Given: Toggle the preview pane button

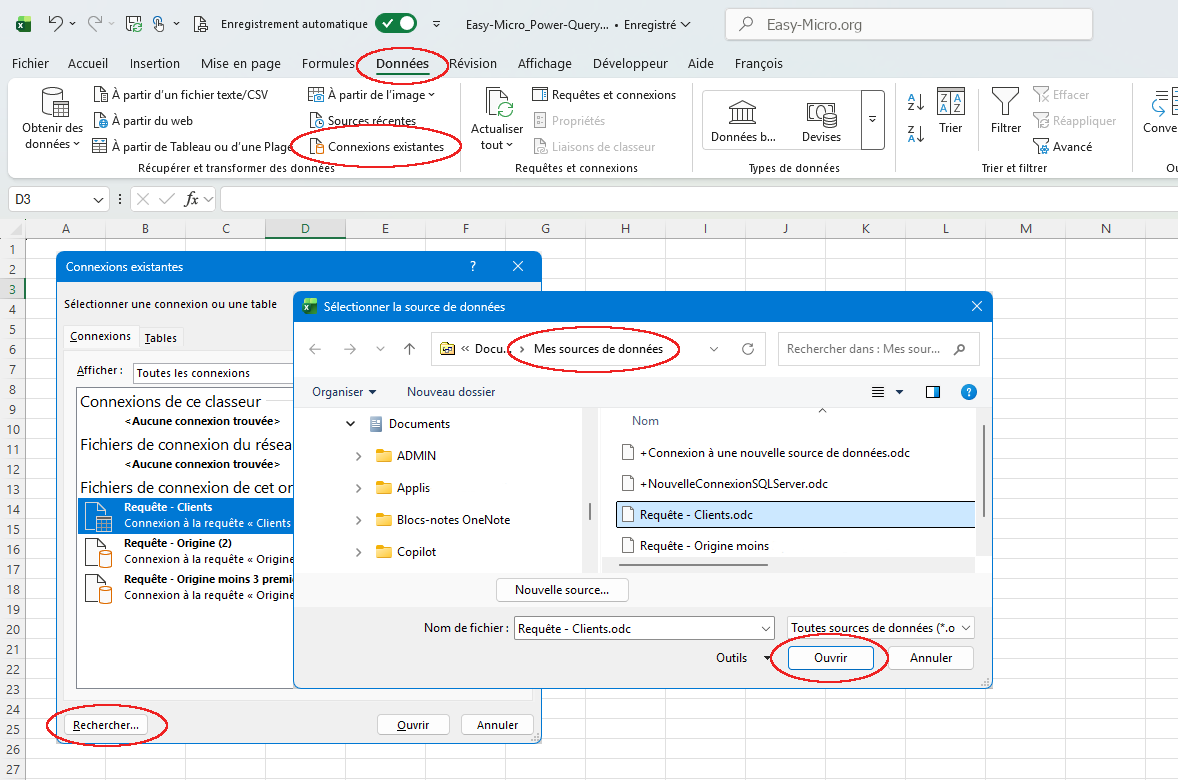Looking at the screenshot, I should [933, 392].
